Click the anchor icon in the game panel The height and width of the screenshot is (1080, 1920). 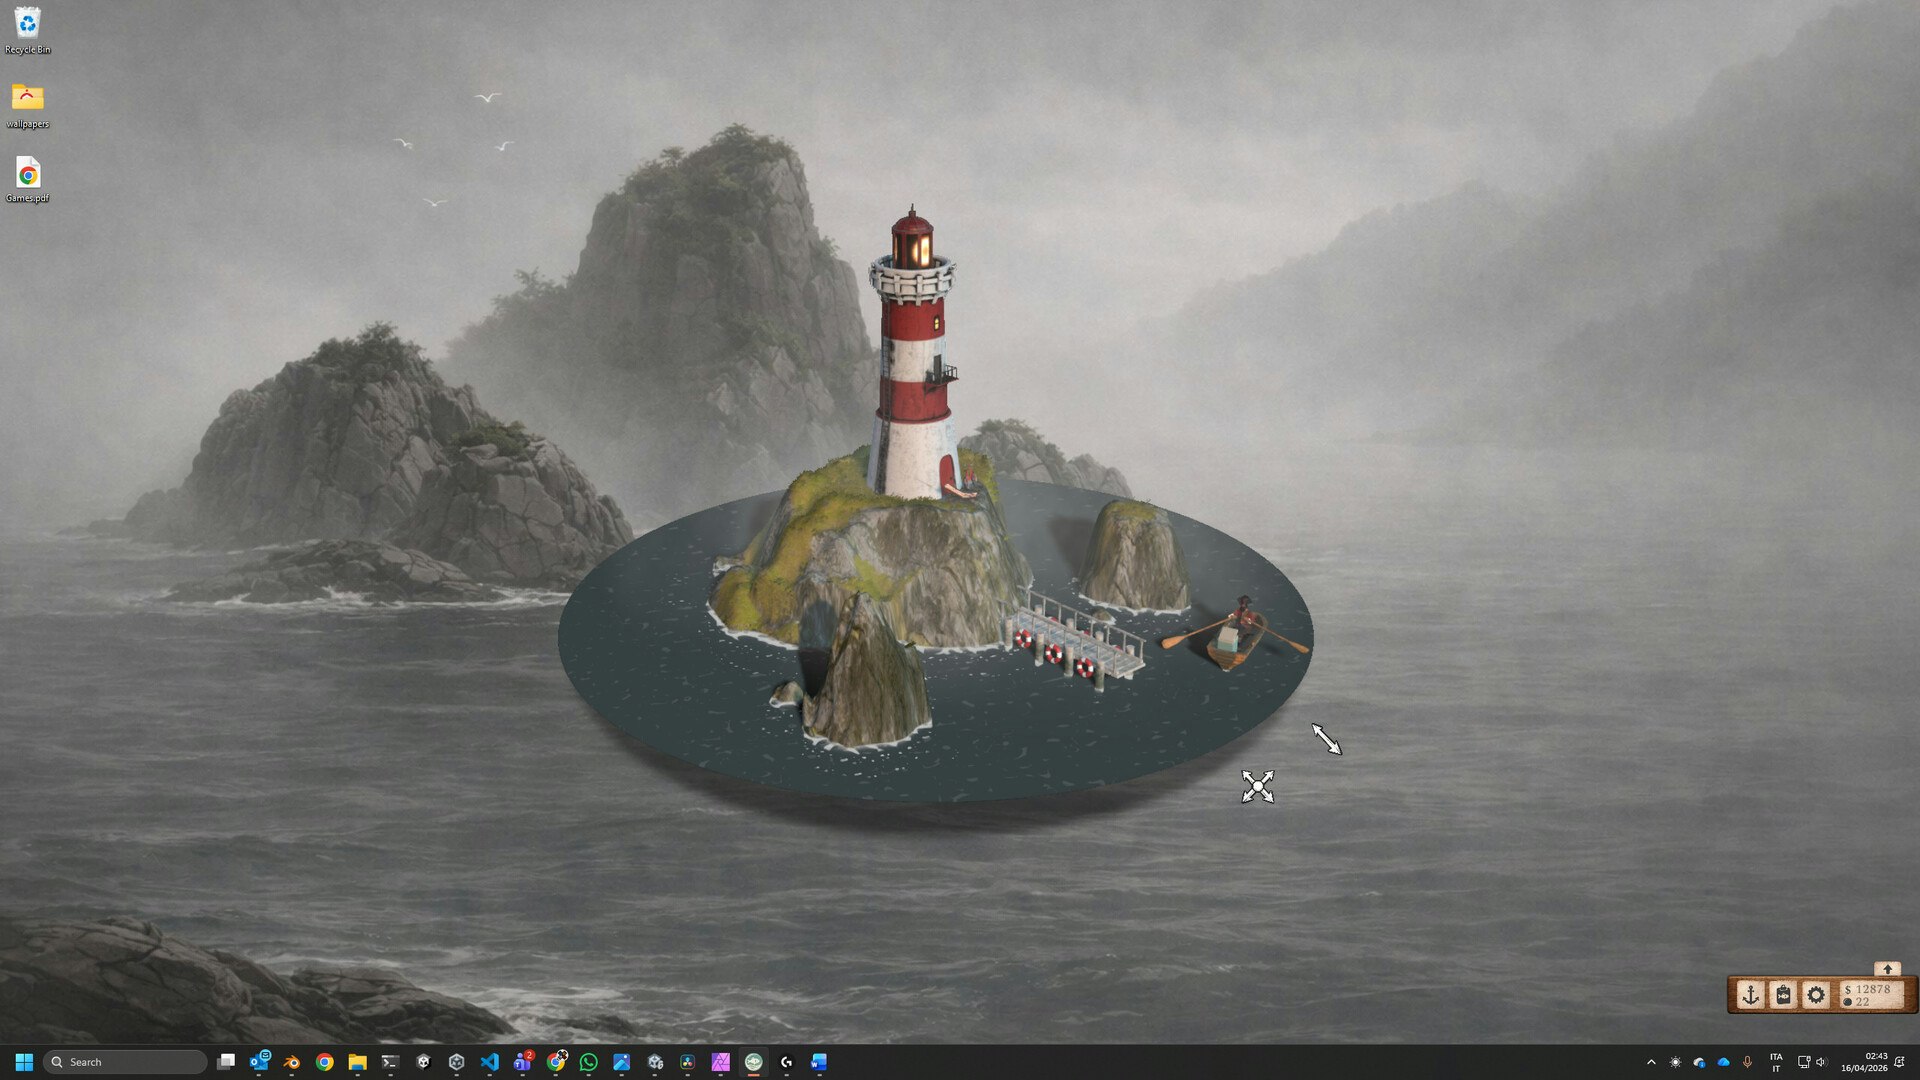[1750, 995]
